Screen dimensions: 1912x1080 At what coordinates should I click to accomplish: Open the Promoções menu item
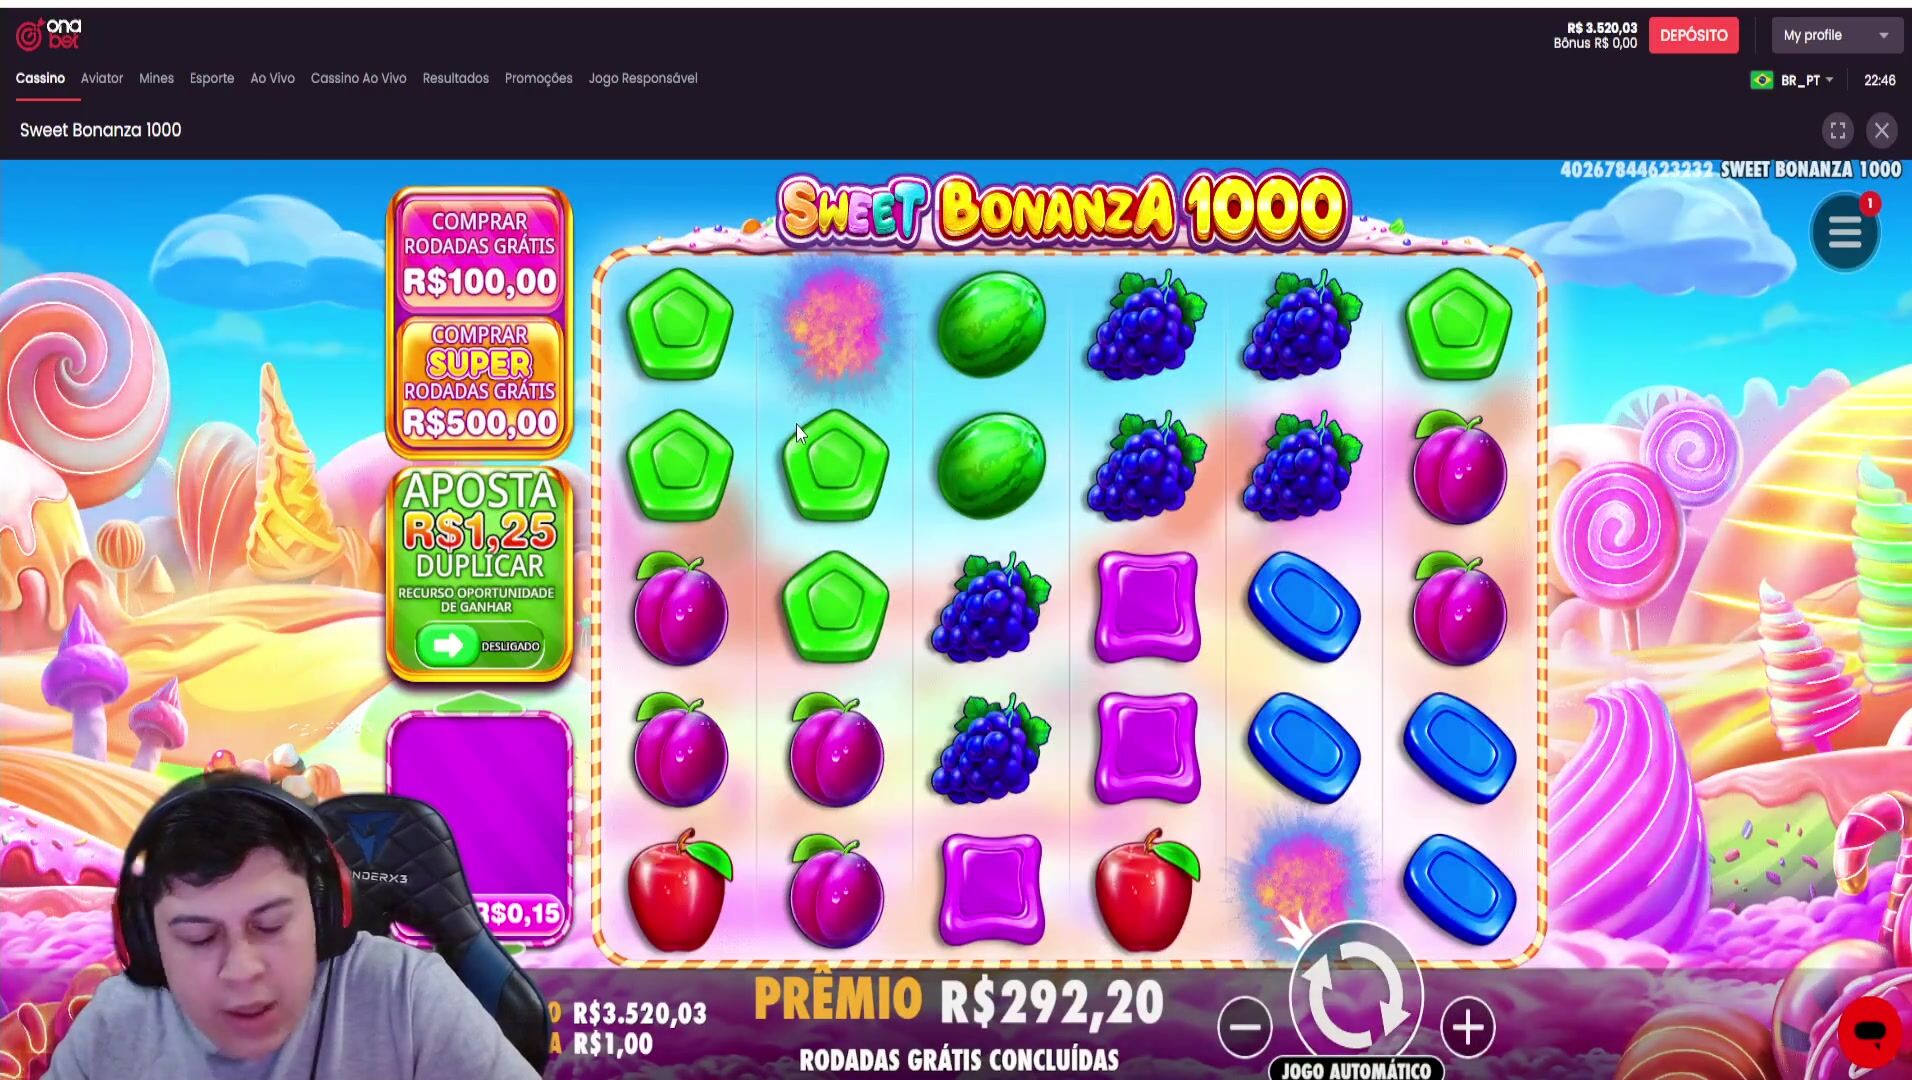[x=538, y=78]
